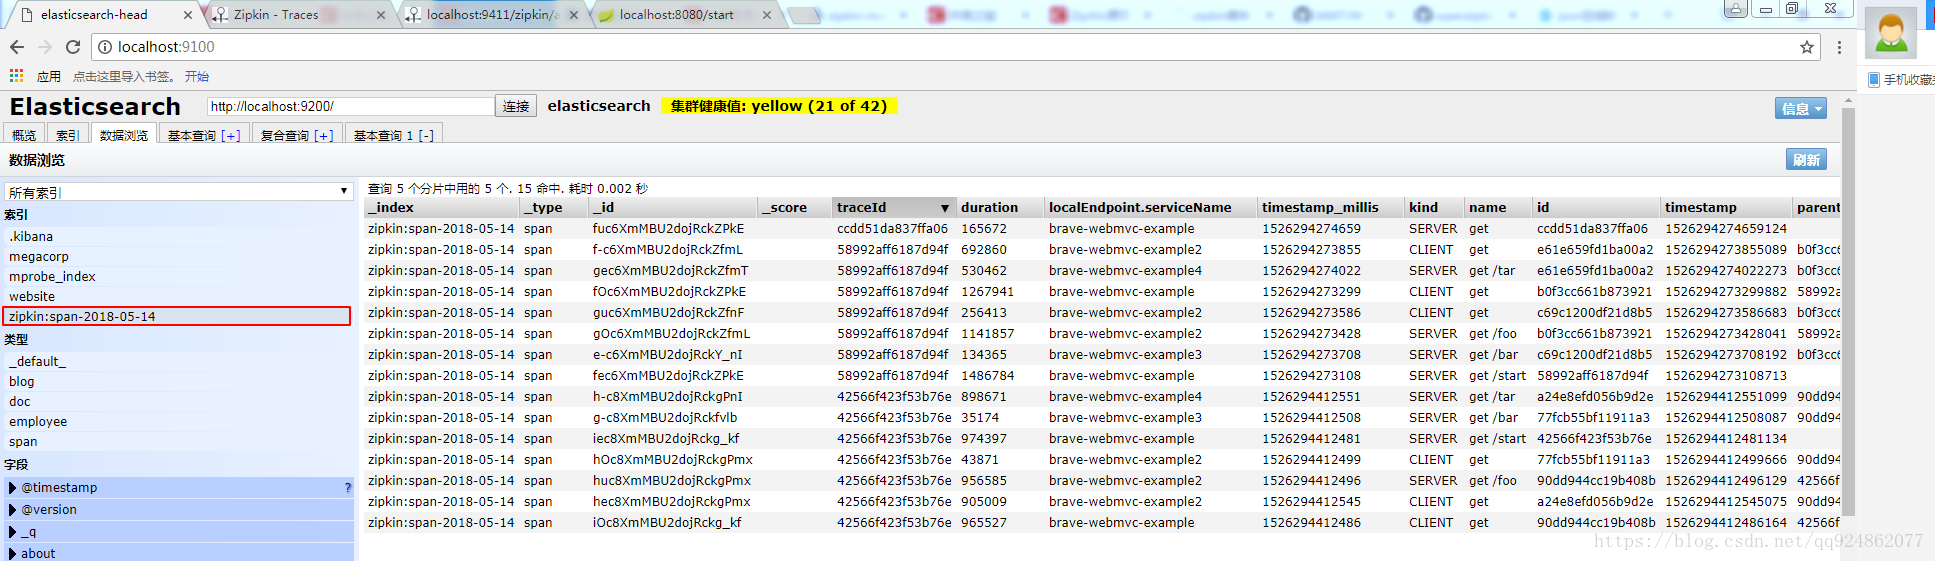Close the localhost:8080/start tab
The height and width of the screenshot is (561, 1935).
(767, 15)
